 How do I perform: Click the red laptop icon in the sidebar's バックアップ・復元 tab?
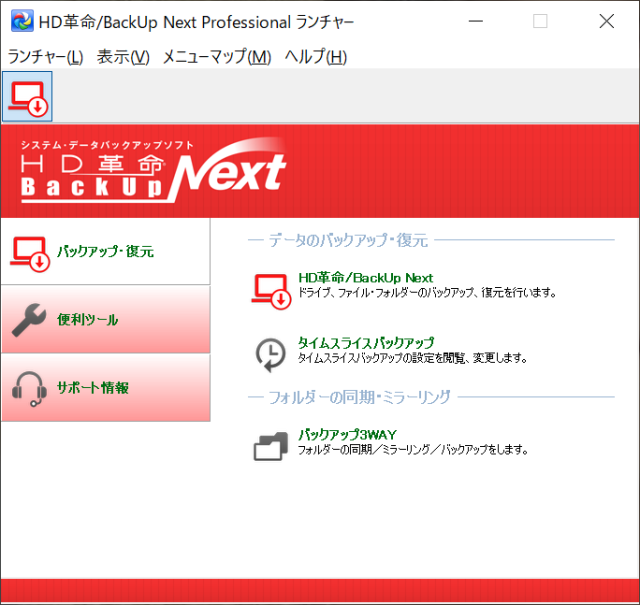pos(30,254)
